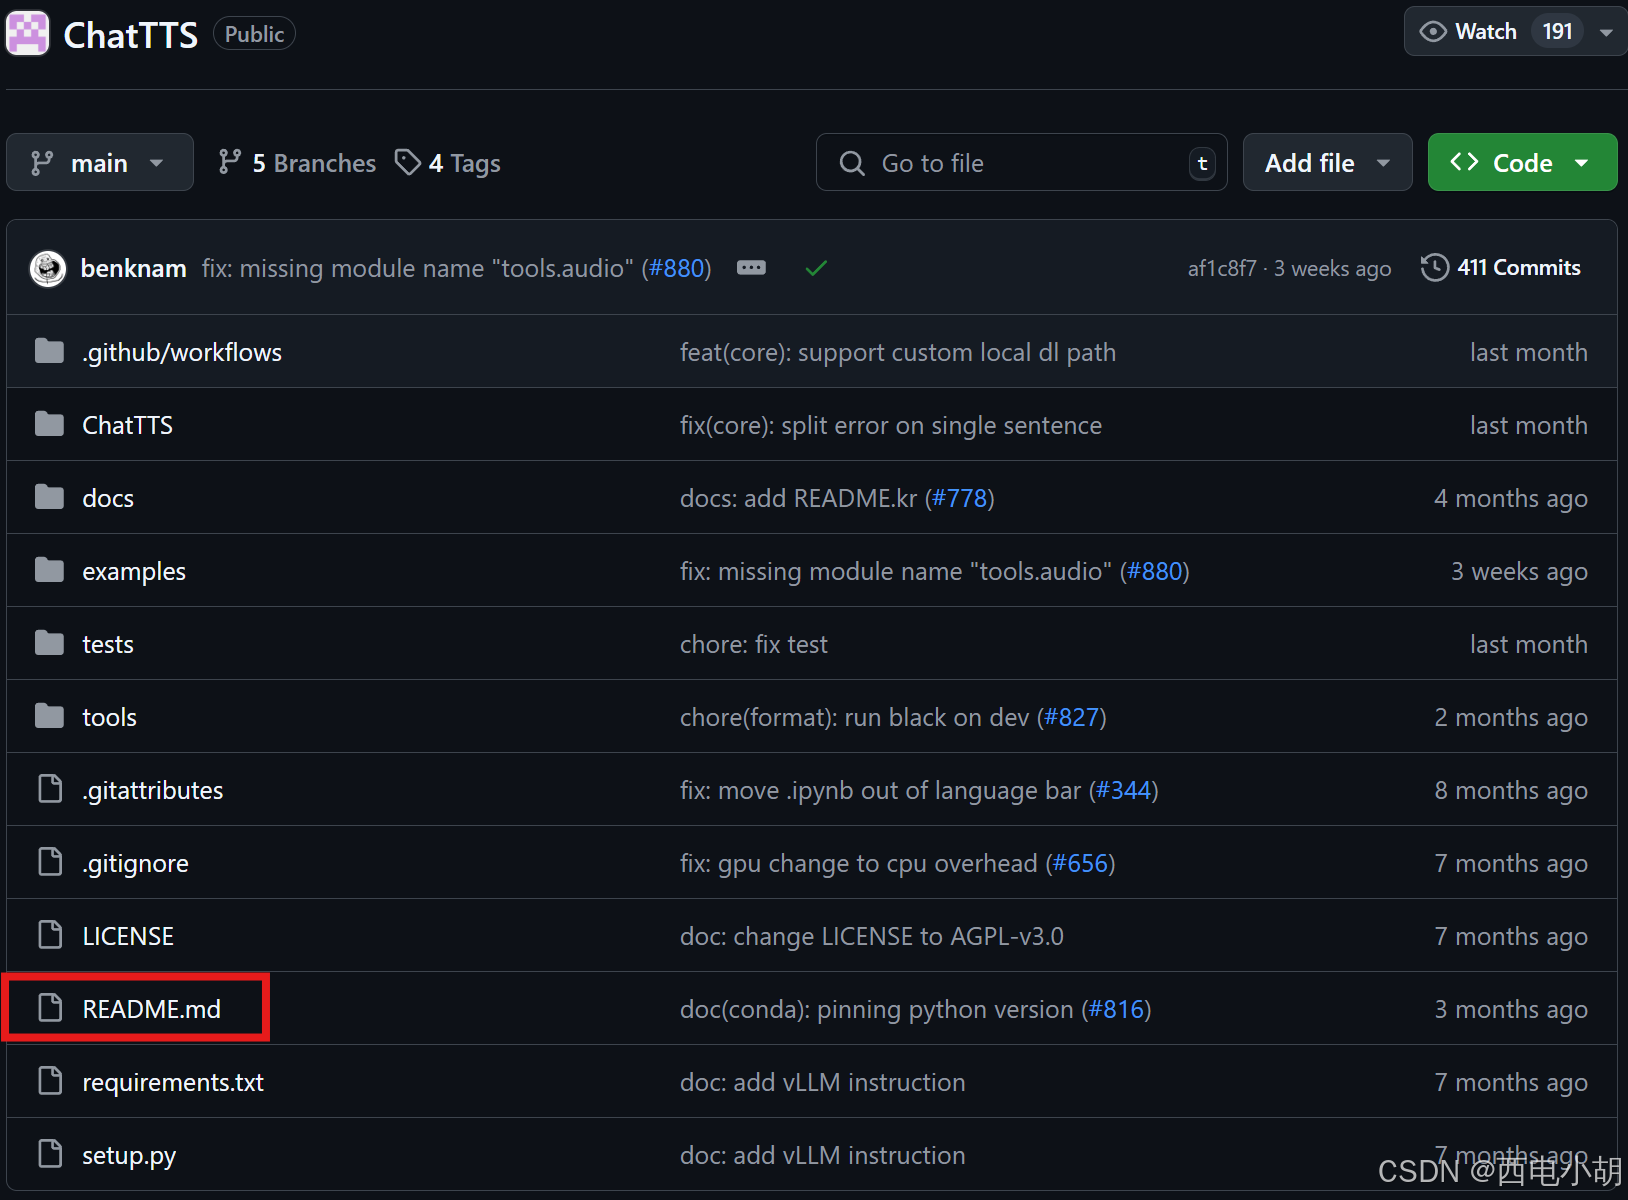
Task: Click the .gitignore file icon
Action: [x=50, y=862]
